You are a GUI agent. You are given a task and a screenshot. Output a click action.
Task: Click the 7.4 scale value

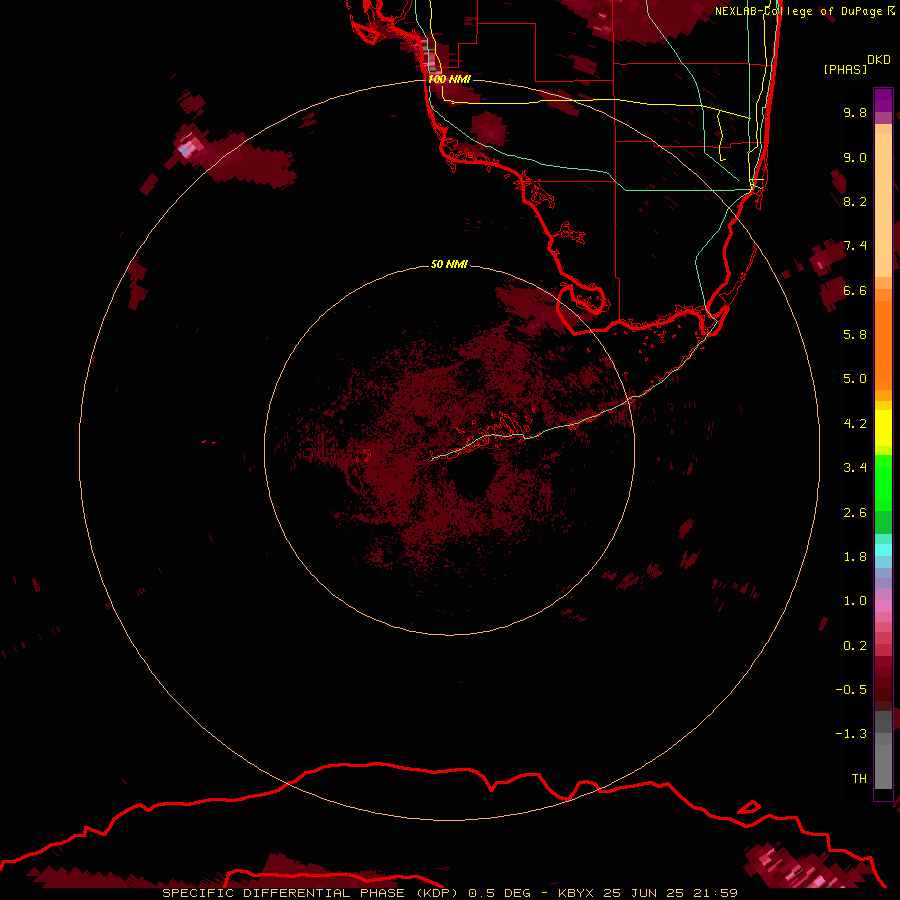point(855,246)
